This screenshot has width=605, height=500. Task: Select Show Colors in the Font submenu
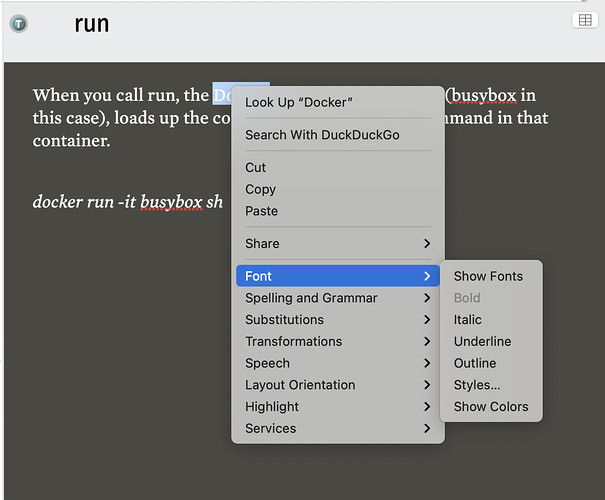click(491, 407)
